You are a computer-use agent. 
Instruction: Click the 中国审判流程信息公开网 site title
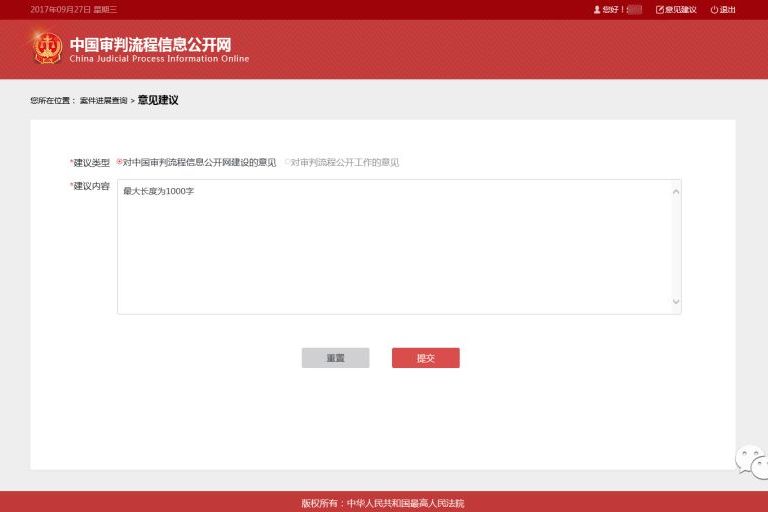point(150,45)
